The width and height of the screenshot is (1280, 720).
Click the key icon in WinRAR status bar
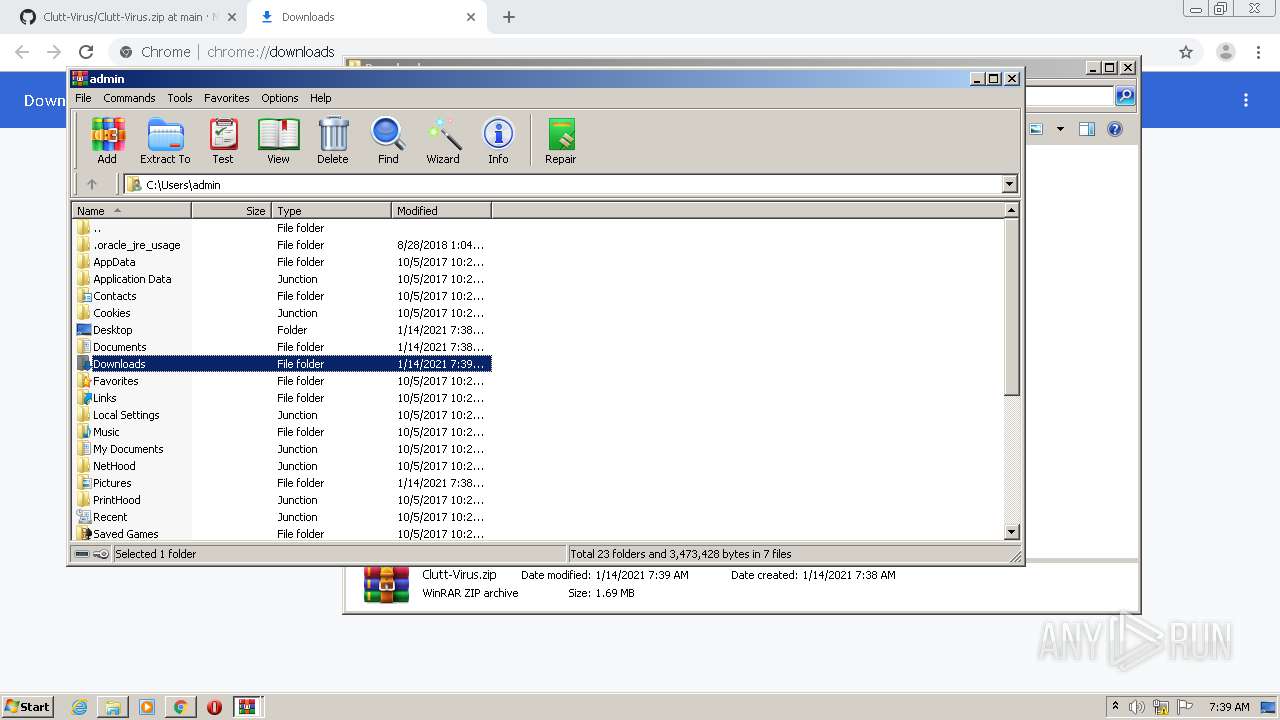[101, 554]
